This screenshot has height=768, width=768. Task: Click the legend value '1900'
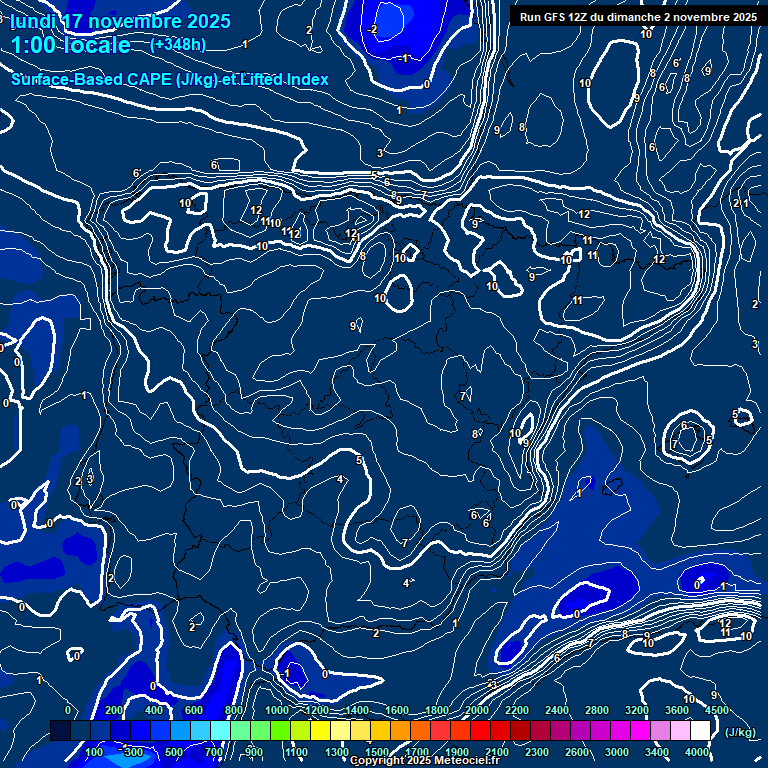coord(457,752)
